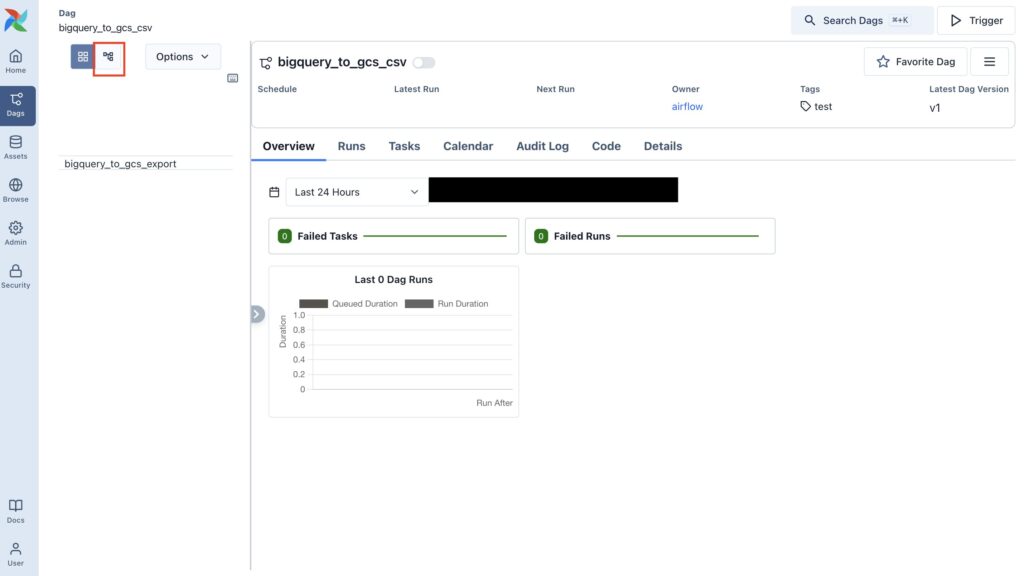This screenshot has height=576, width=1024.
Task: Expand the Options dropdown
Action: [183, 57]
